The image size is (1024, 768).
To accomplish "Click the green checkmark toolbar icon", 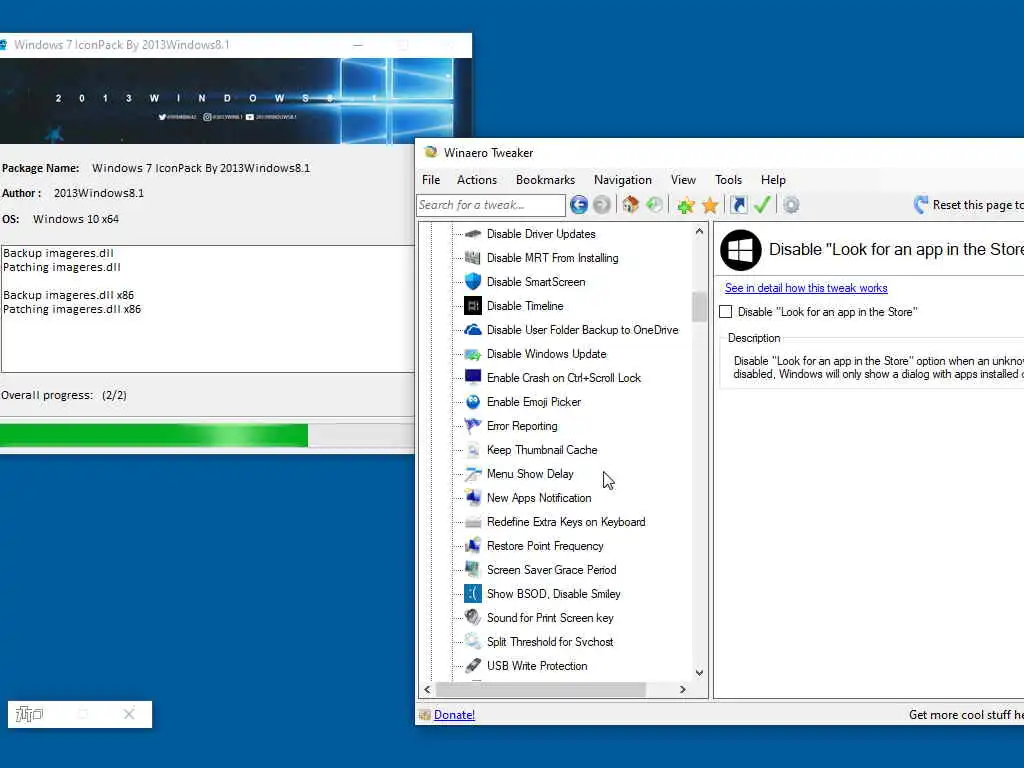I will (x=762, y=205).
